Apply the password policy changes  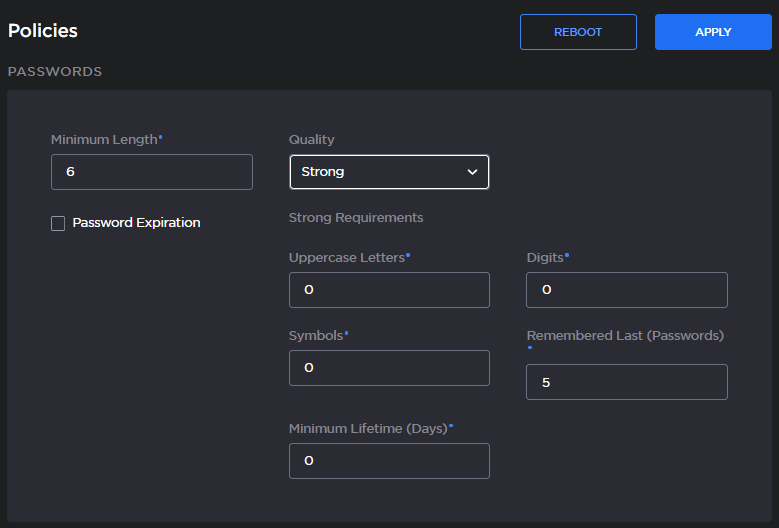click(713, 32)
